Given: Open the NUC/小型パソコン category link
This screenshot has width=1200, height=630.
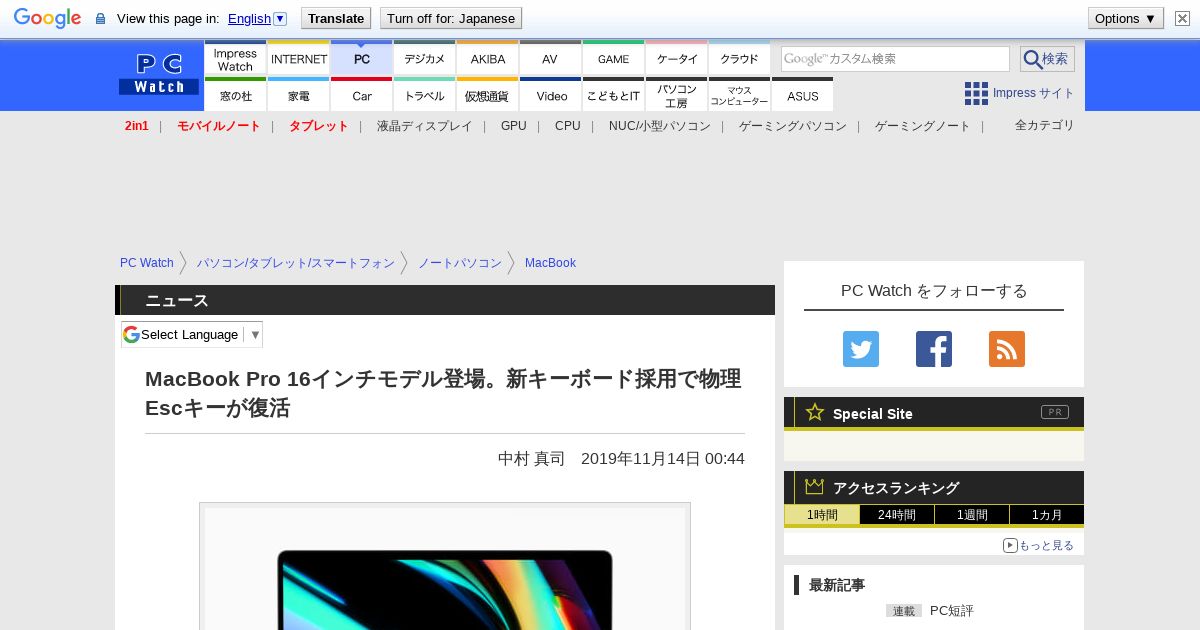Looking at the screenshot, I should pyautogui.click(x=660, y=126).
